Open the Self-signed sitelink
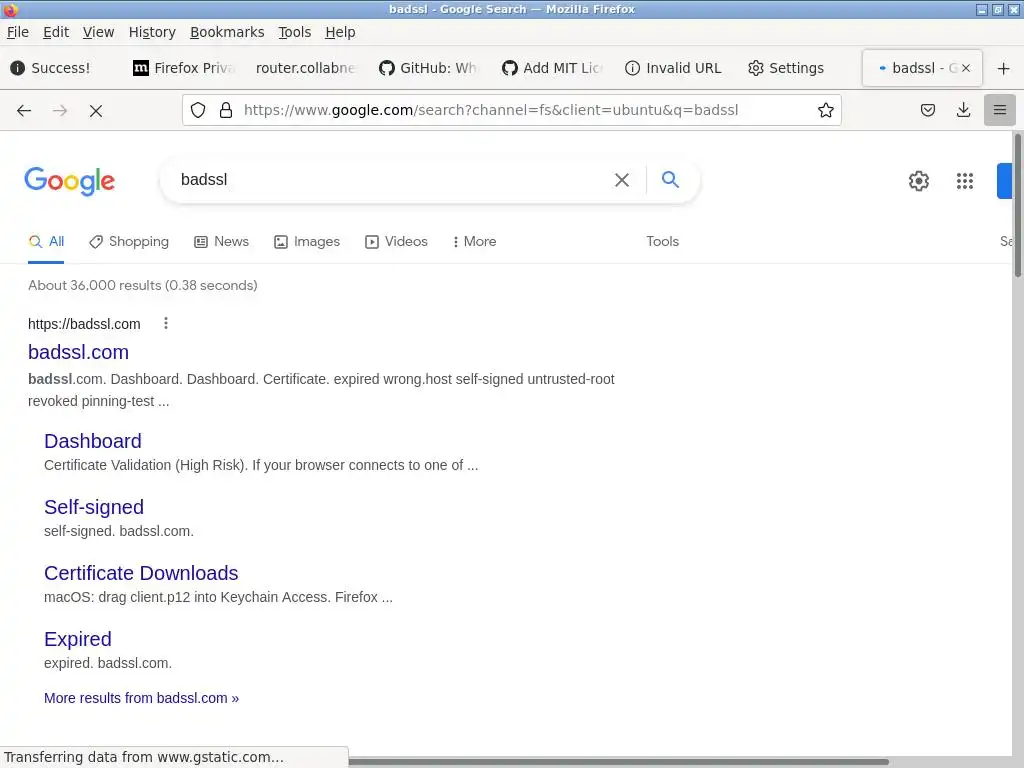Image resolution: width=1024 pixels, height=768 pixels. tap(94, 507)
